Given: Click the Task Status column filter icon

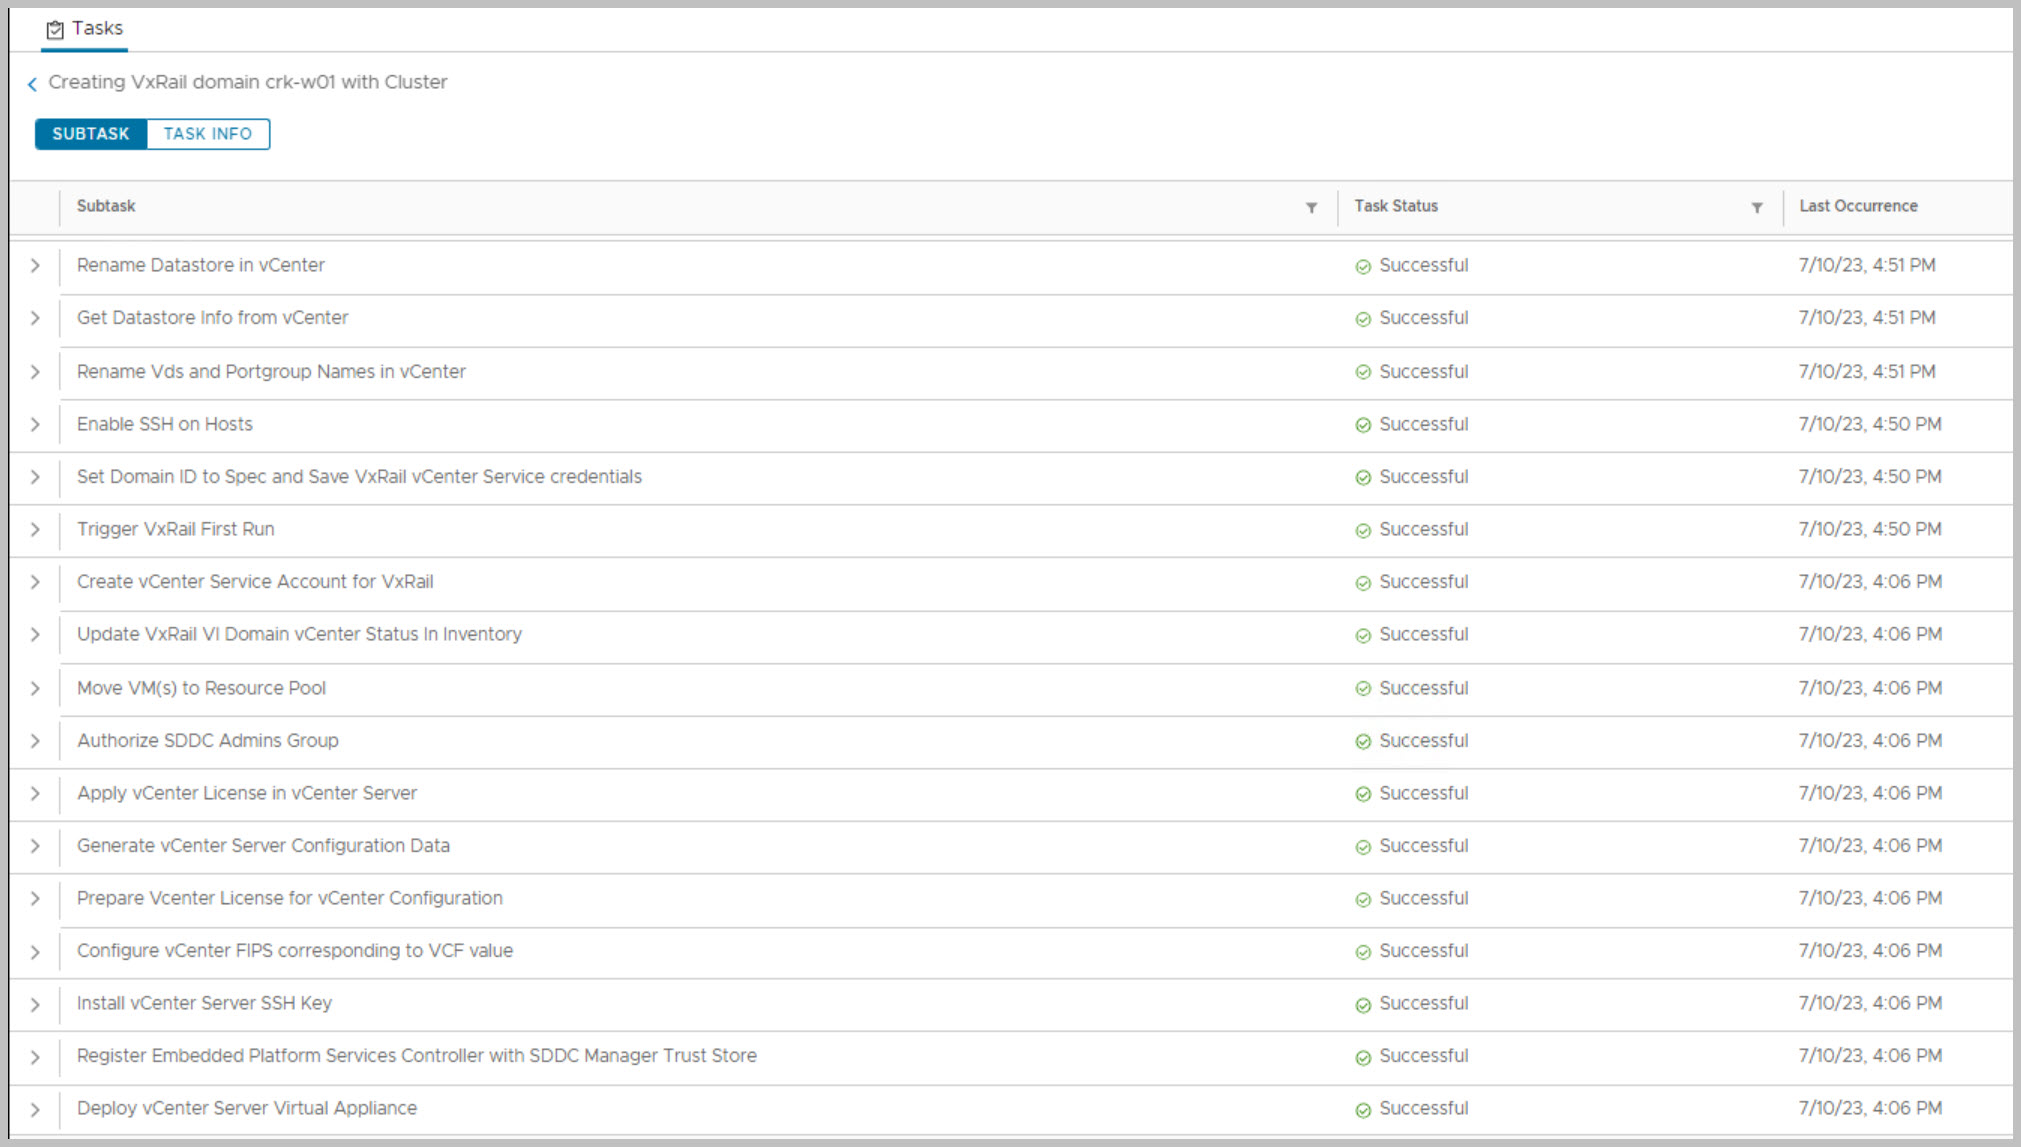Looking at the screenshot, I should coord(1756,208).
